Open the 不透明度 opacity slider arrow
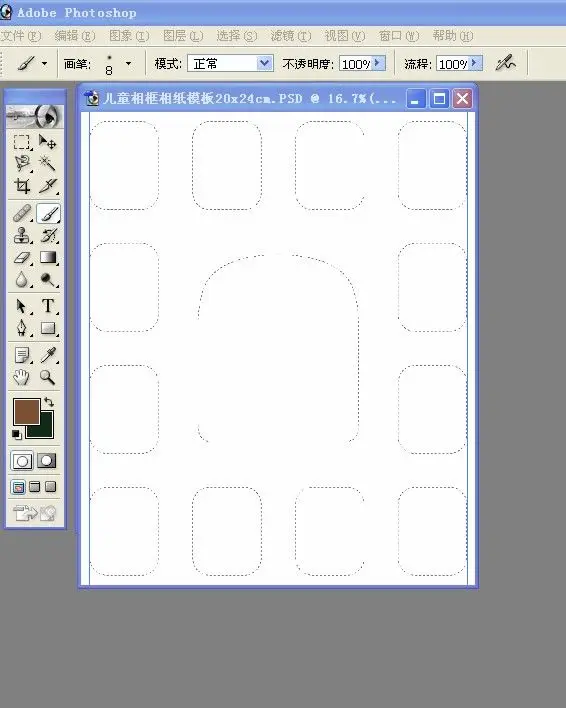The width and height of the screenshot is (566, 708). click(x=378, y=63)
